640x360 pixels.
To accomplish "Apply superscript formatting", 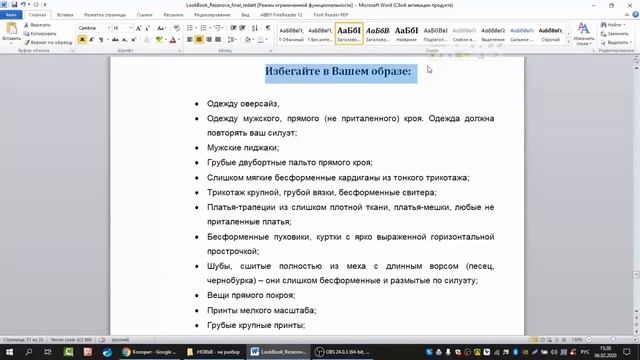I will point(133,40).
